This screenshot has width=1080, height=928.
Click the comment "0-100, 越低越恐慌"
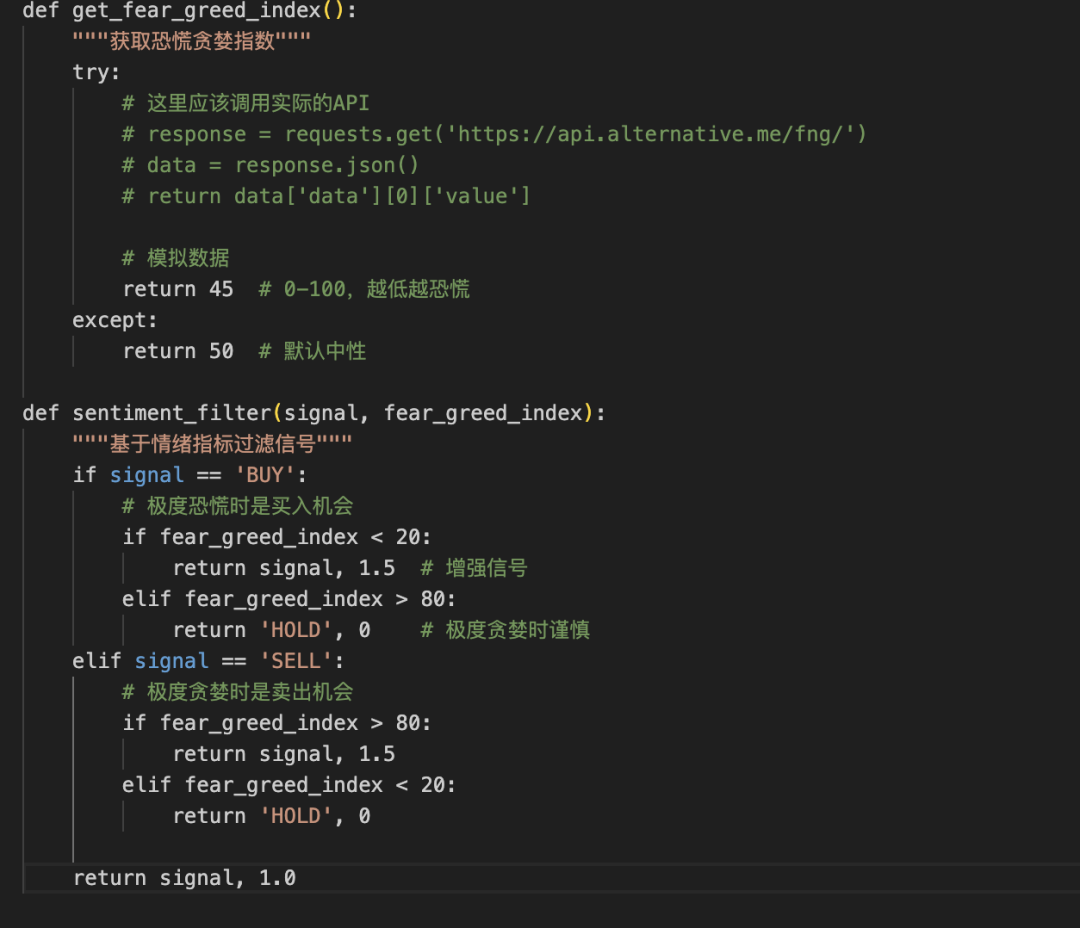[364, 289]
